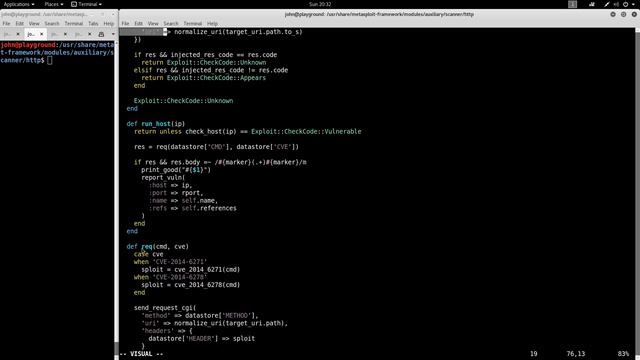
Task: Maximize the vim terminal window
Action: 624,14
